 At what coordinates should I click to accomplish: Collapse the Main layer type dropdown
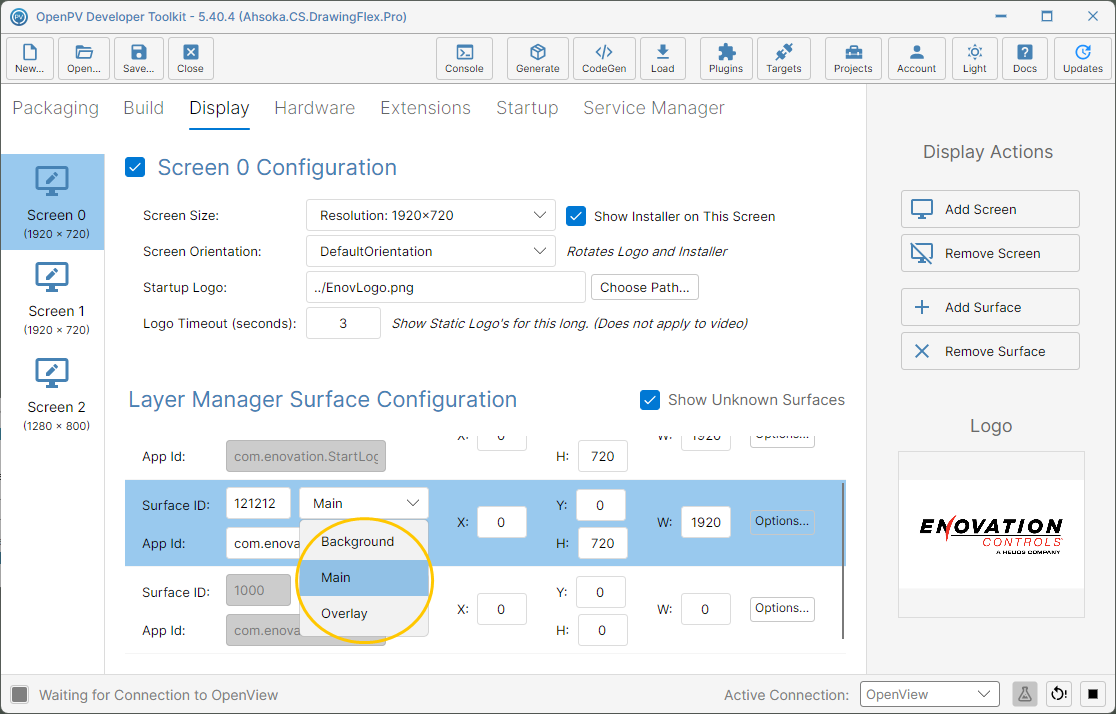pos(364,503)
